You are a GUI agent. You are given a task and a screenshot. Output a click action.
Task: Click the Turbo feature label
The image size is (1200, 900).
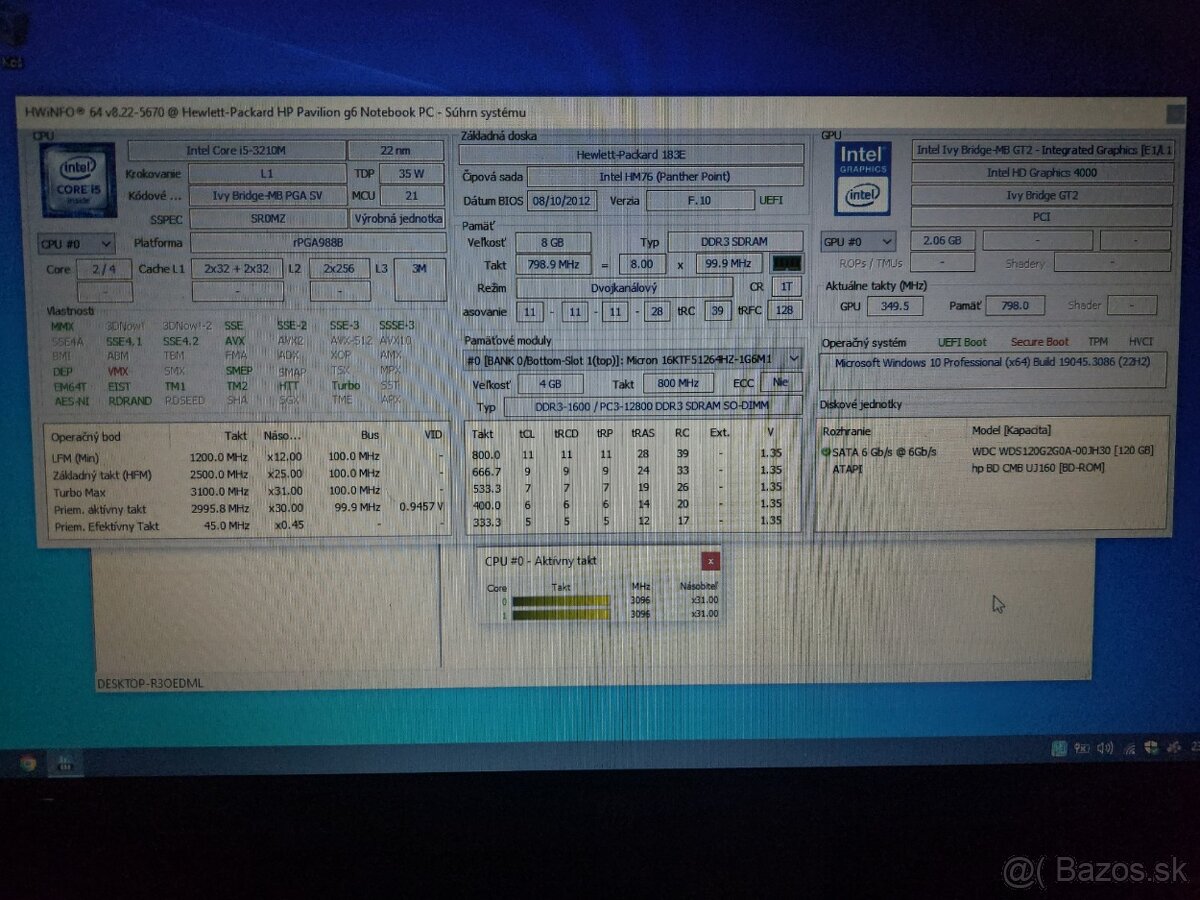tap(346, 386)
